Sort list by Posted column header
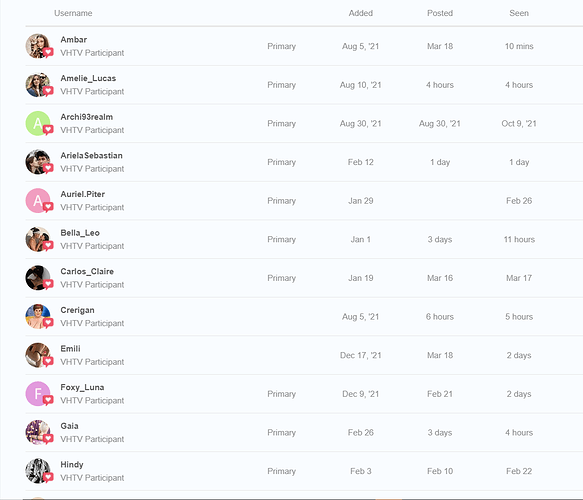 (x=440, y=13)
